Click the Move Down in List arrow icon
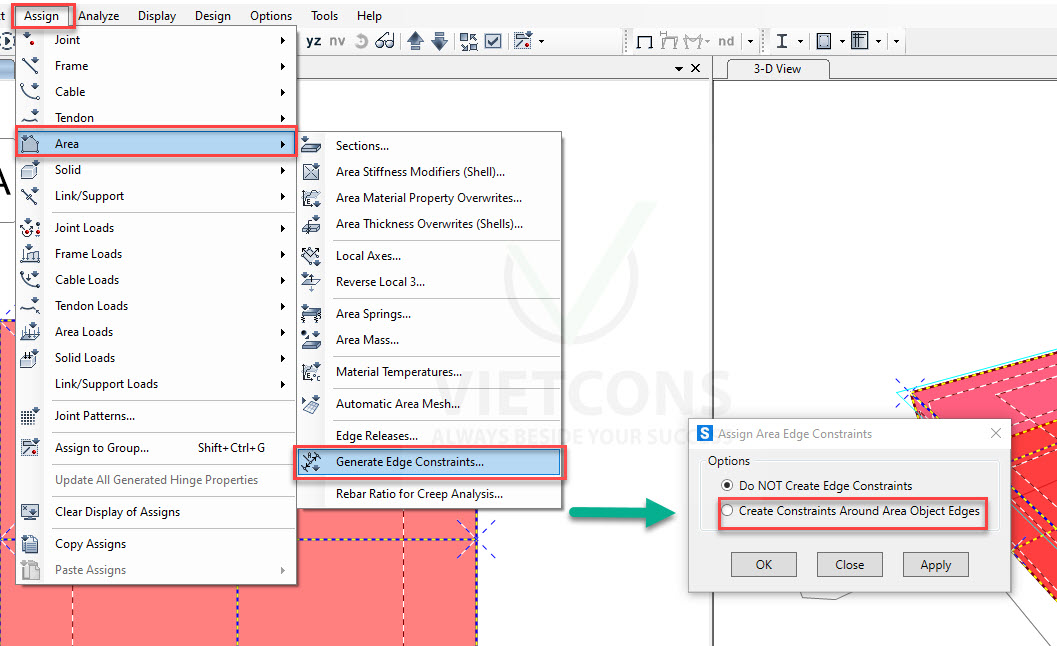The height and width of the screenshot is (646, 1057). coord(440,41)
